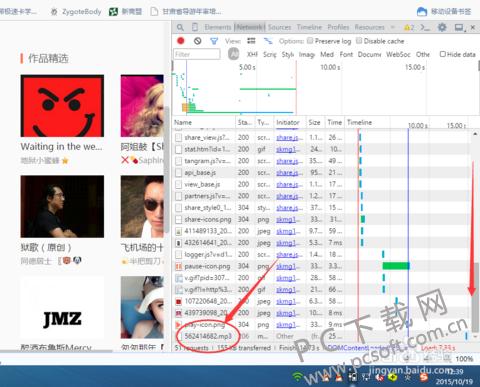480x387 pixels.
Task: Toggle the blue filter funnel icon
Action: pos(214,41)
